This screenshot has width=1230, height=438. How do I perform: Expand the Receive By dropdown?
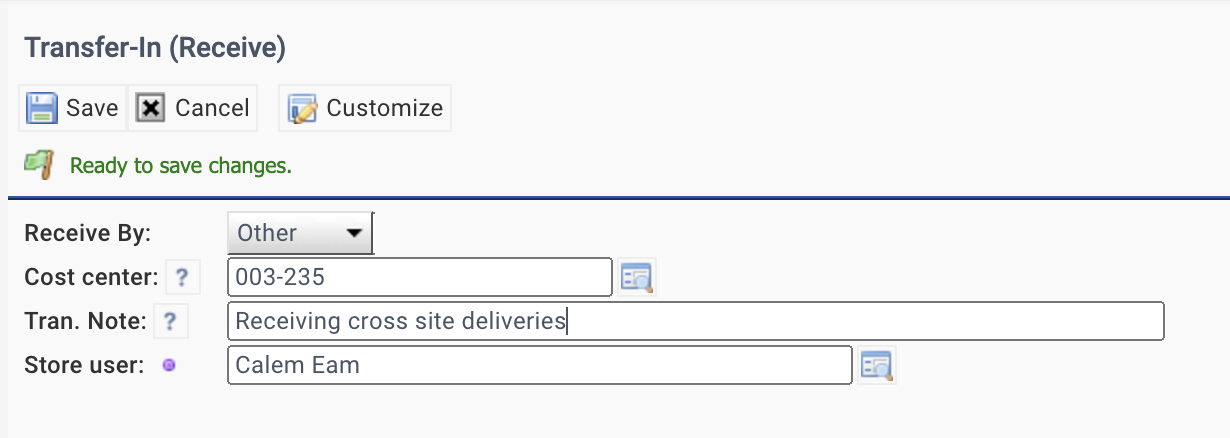tap(300, 233)
